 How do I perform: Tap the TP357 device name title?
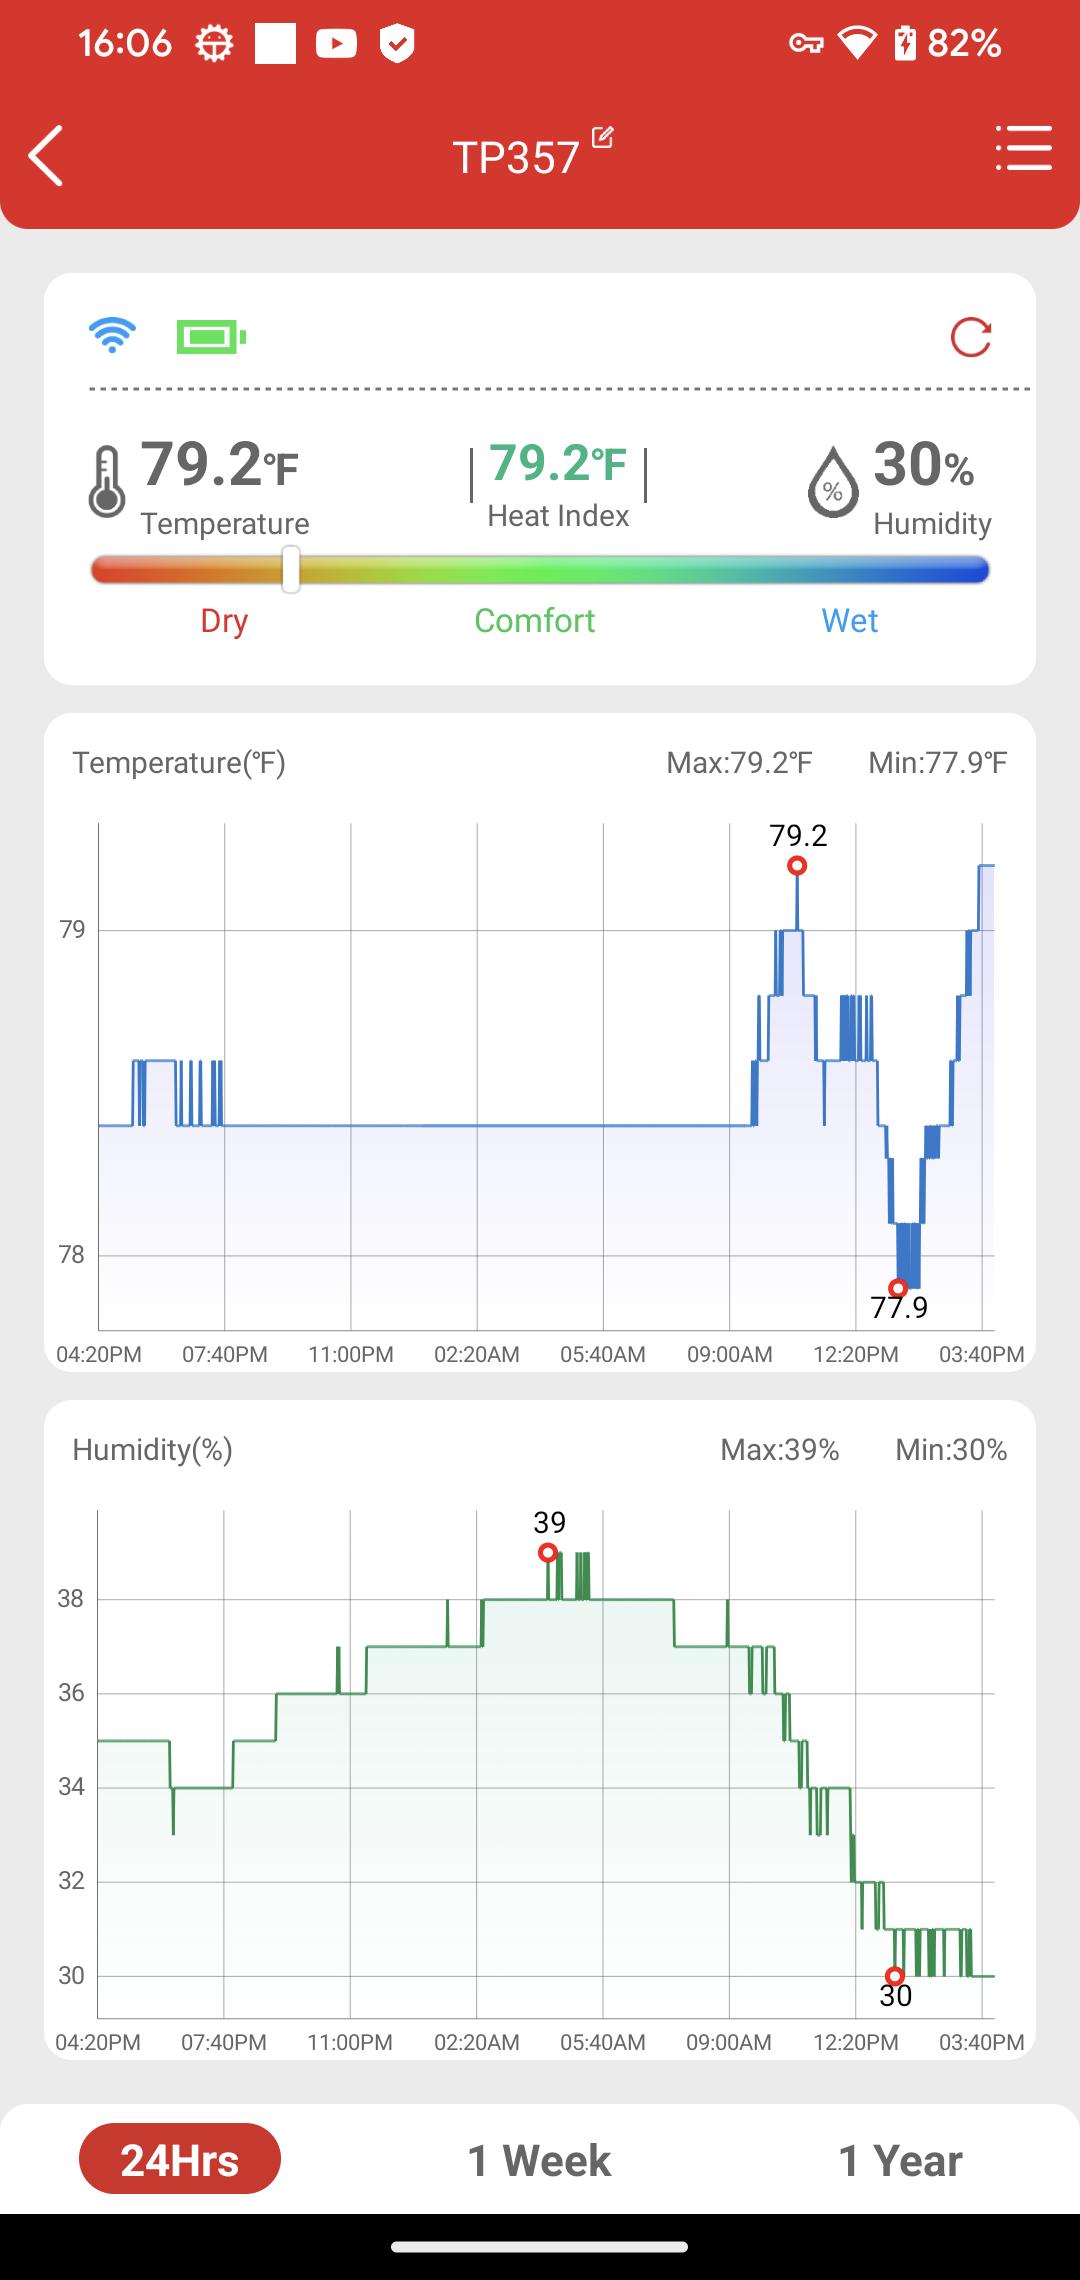click(516, 157)
